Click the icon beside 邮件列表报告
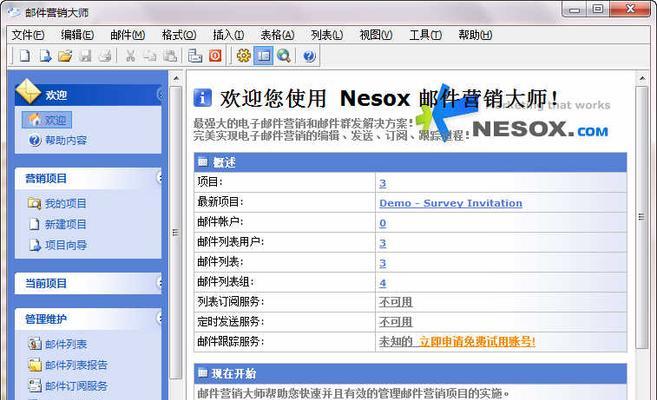The width and height of the screenshot is (657, 400). coord(35,365)
